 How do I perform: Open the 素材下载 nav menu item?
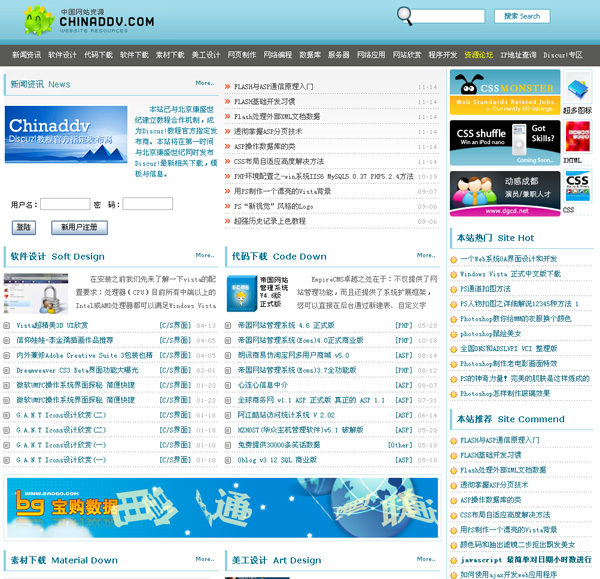click(x=170, y=55)
